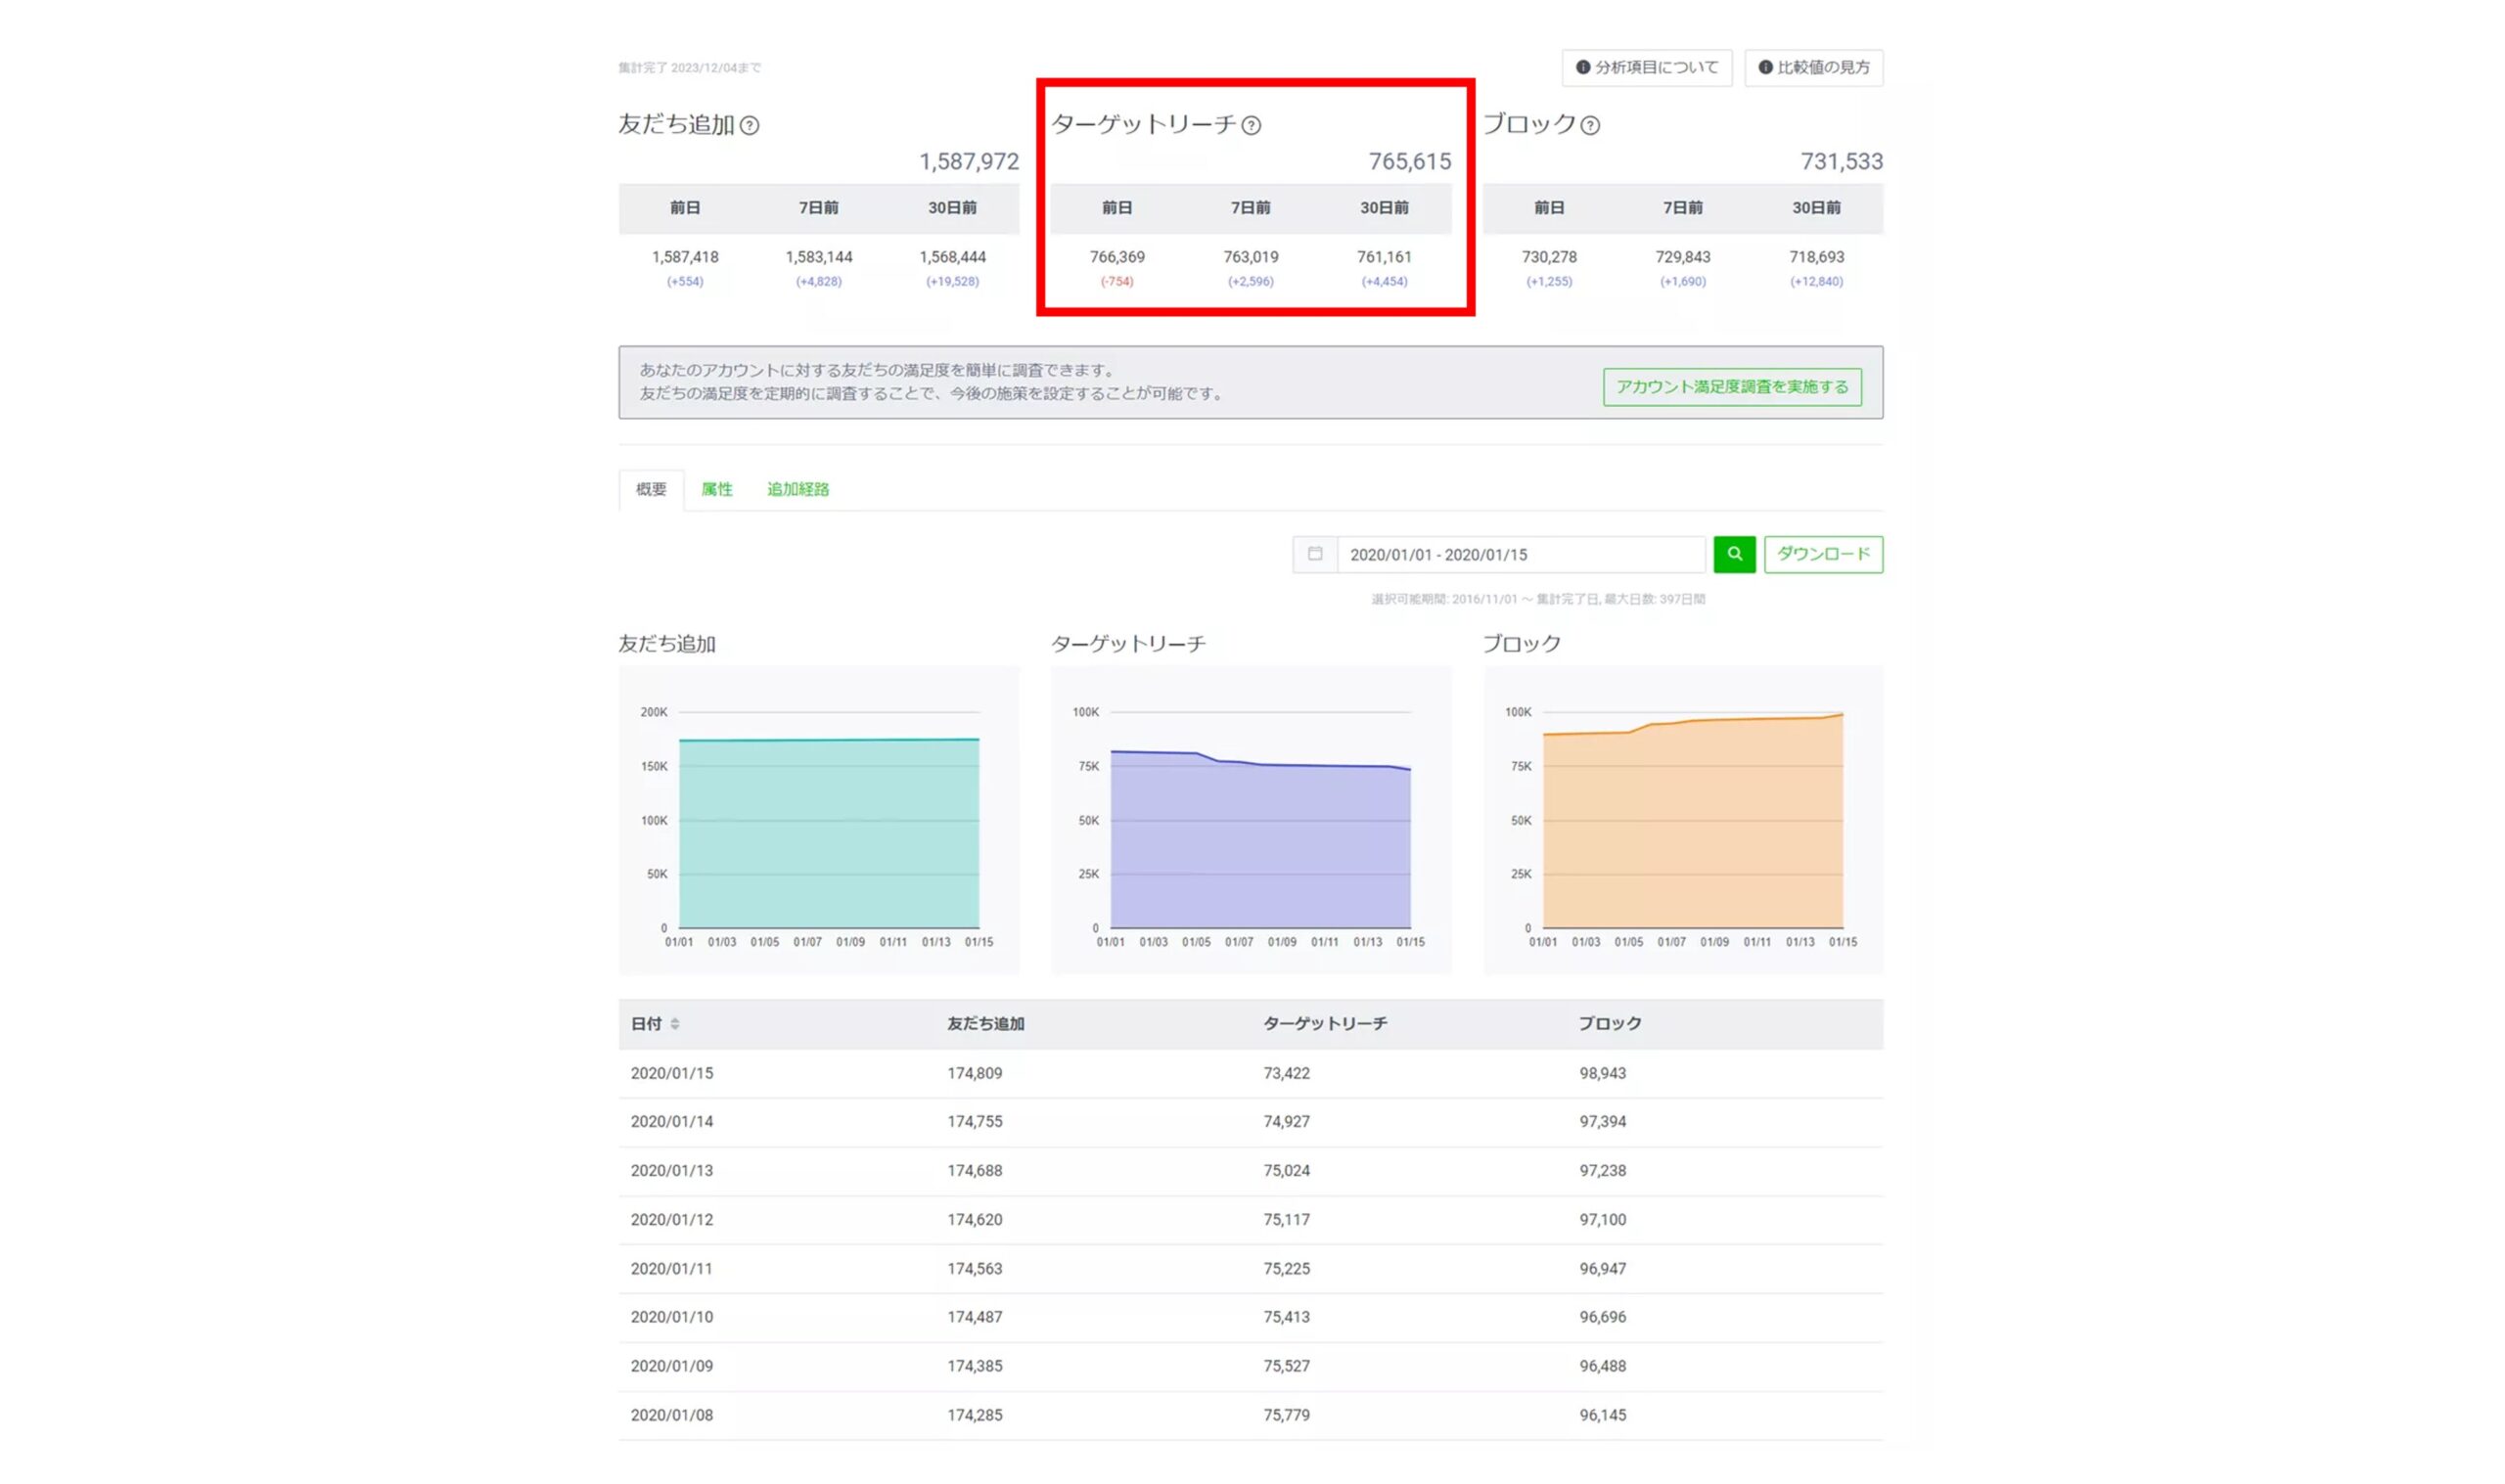Screen dimensions: 2505x1484
Task: Switch to the 追加経路 tab
Action: (x=798, y=489)
